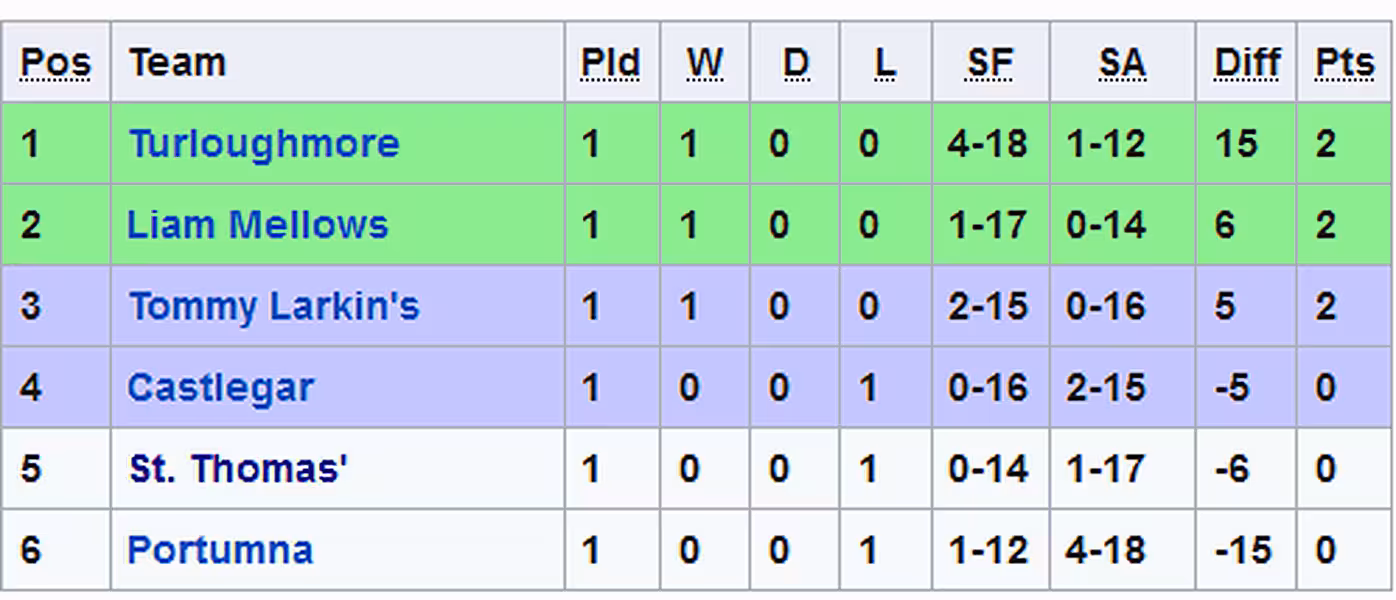Click the Pts column header

click(1344, 63)
